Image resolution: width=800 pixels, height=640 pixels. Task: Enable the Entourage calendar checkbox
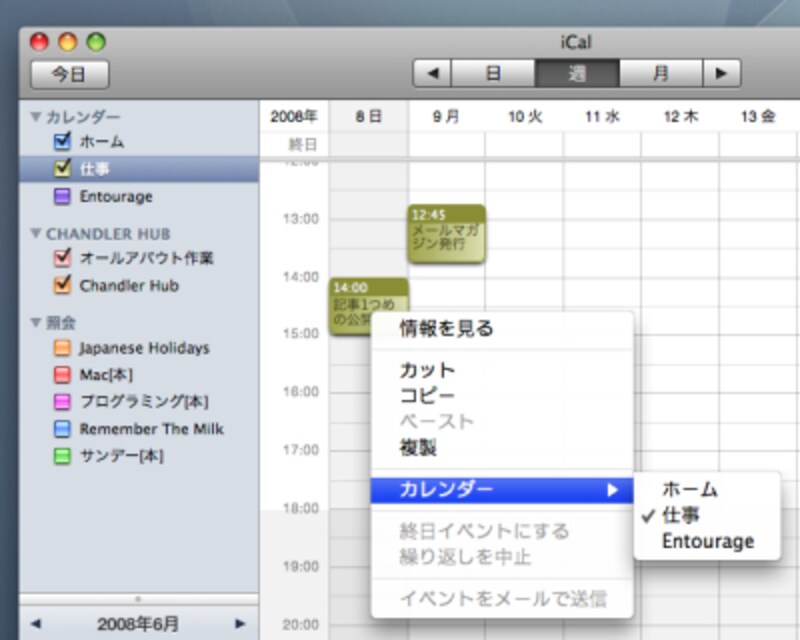[x=62, y=197]
